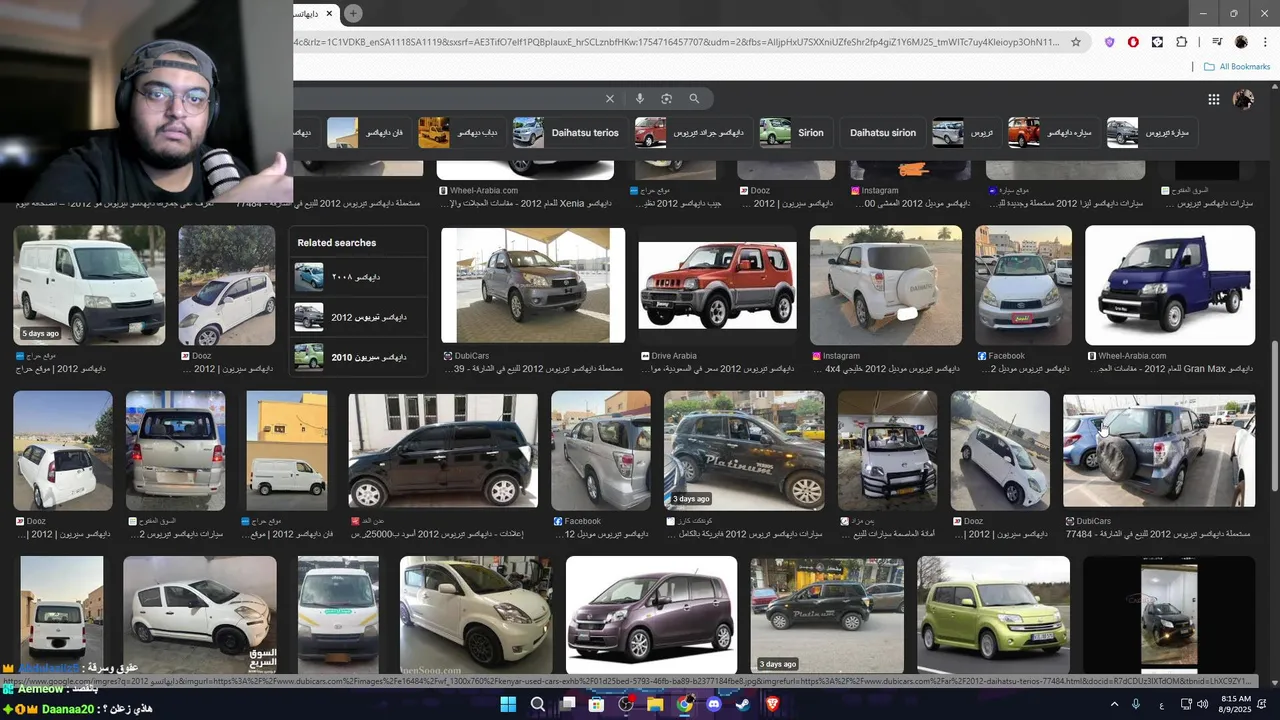
Task: Open the green boxy car image
Action: coord(993,615)
